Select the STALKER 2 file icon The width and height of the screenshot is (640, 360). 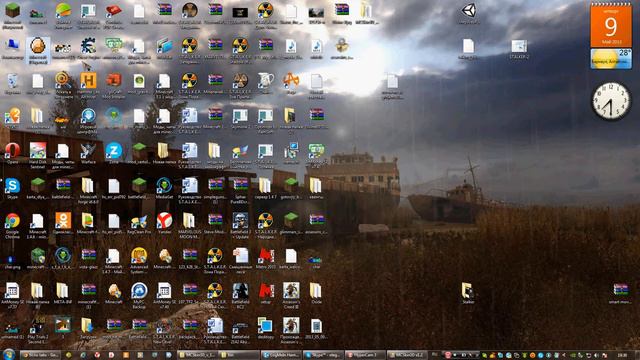click(x=519, y=49)
